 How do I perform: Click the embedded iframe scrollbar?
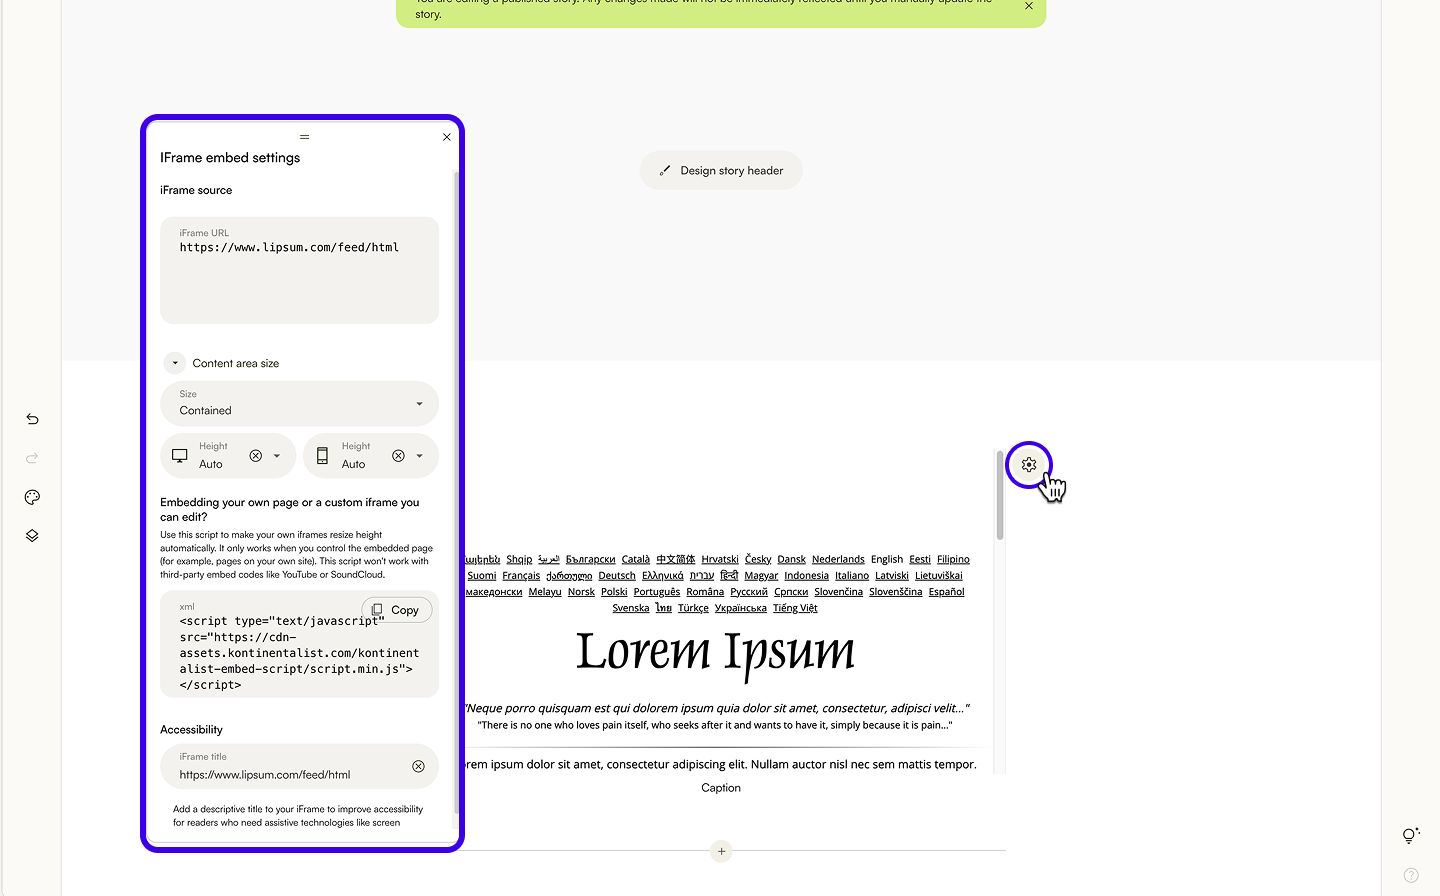[x=1000, y=495]
